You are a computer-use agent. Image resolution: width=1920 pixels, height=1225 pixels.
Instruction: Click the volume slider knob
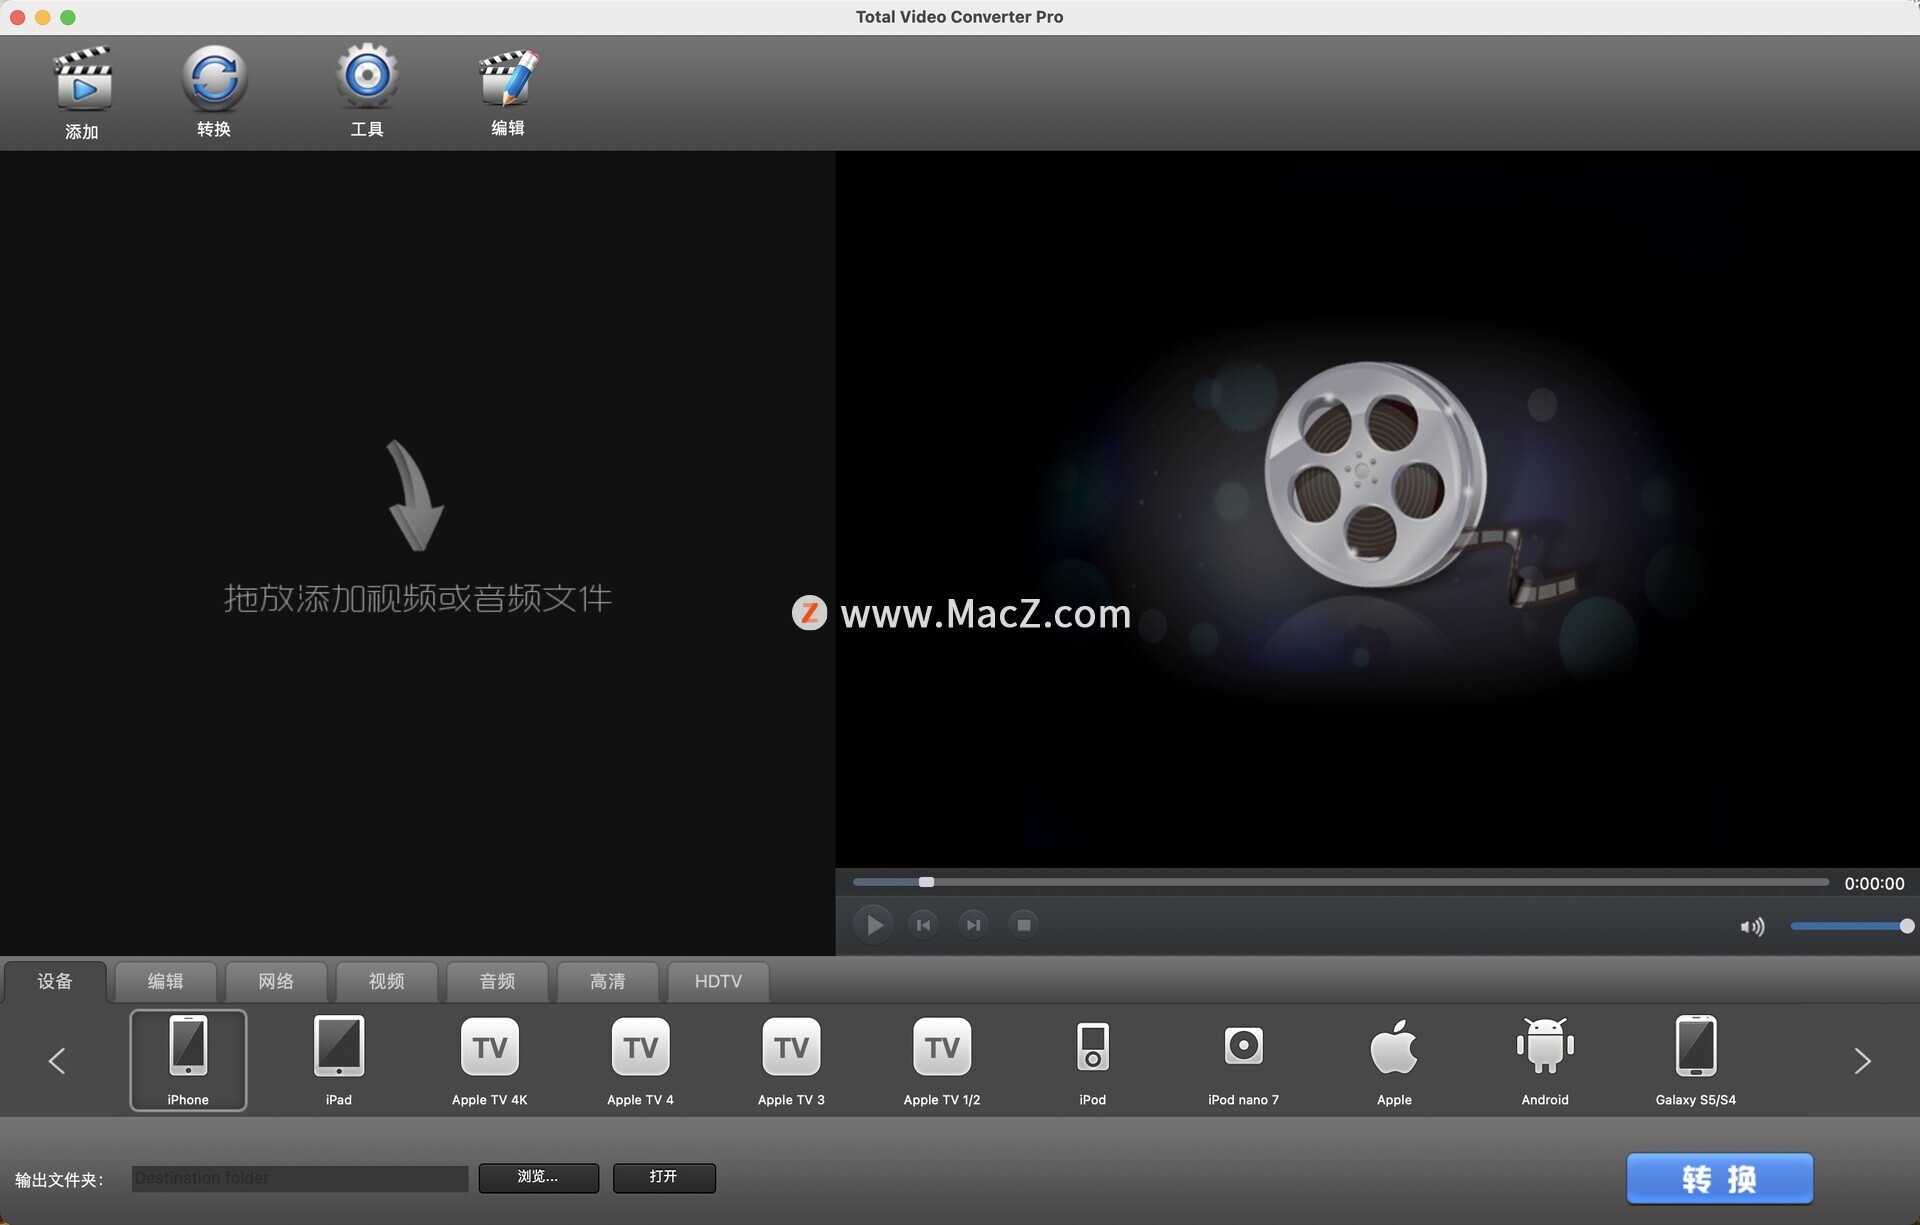tap(1907, 926)
